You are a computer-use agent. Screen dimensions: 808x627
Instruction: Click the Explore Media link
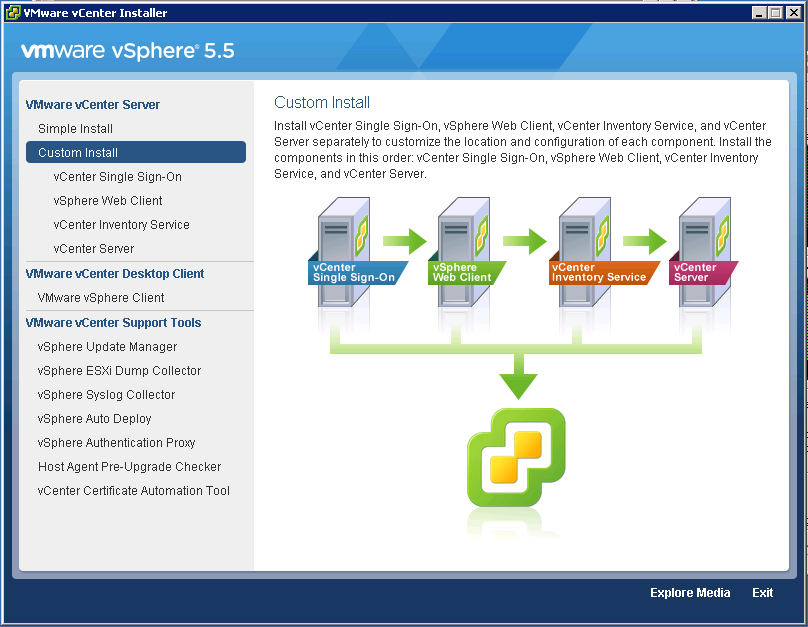[690, 593]
